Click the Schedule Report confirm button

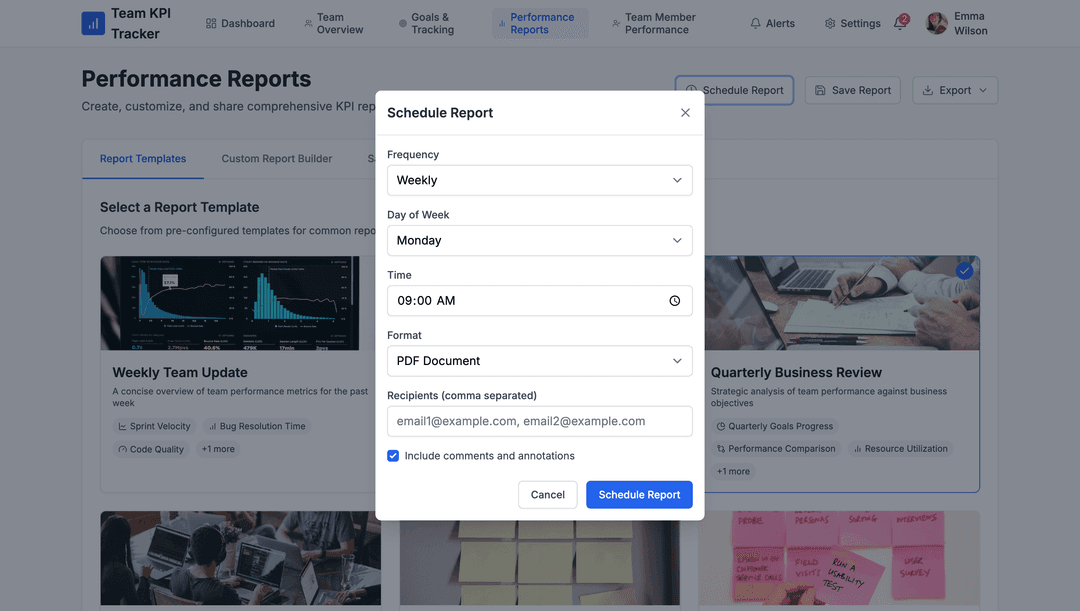tap(639, 494)
